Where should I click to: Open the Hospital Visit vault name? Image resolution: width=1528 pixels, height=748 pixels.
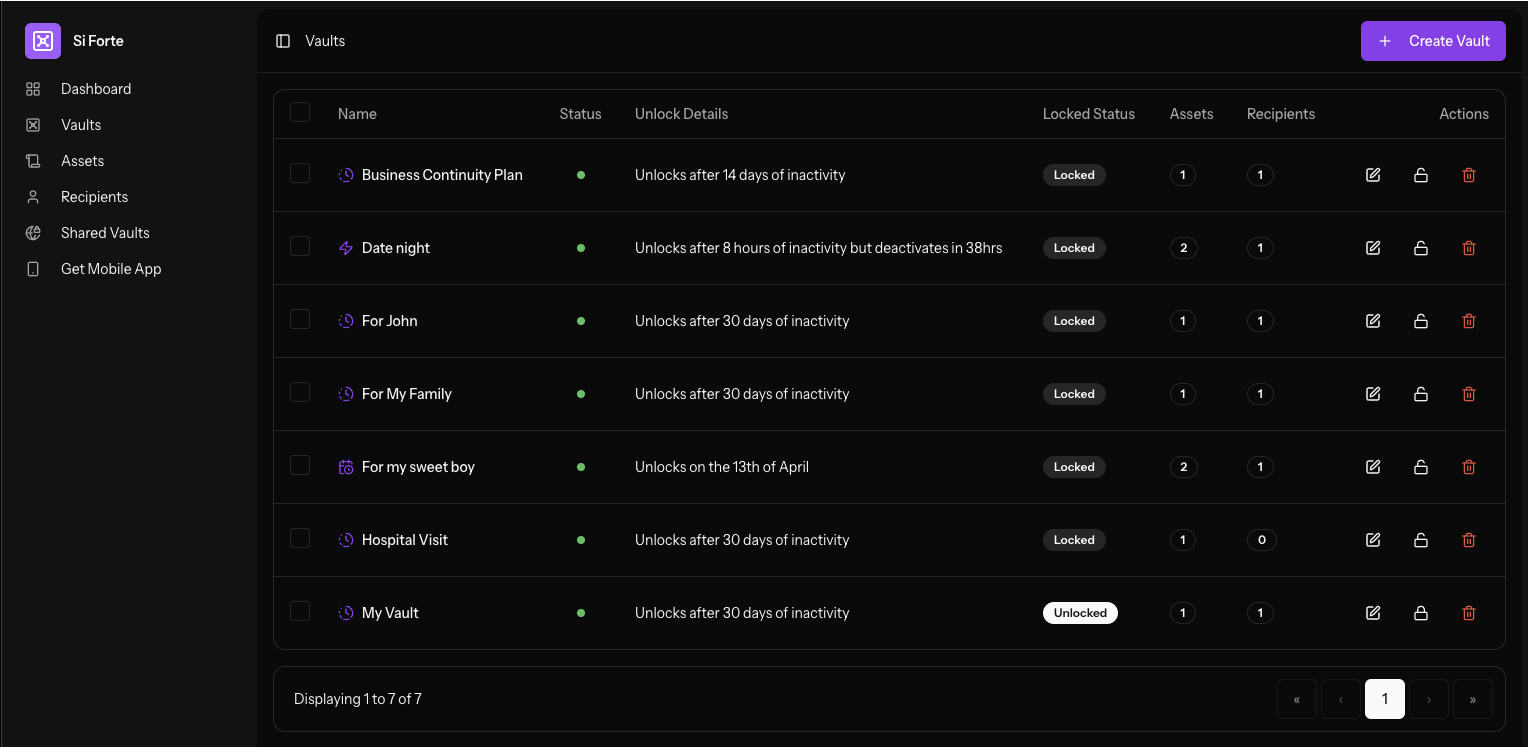(x=404, y=540)
